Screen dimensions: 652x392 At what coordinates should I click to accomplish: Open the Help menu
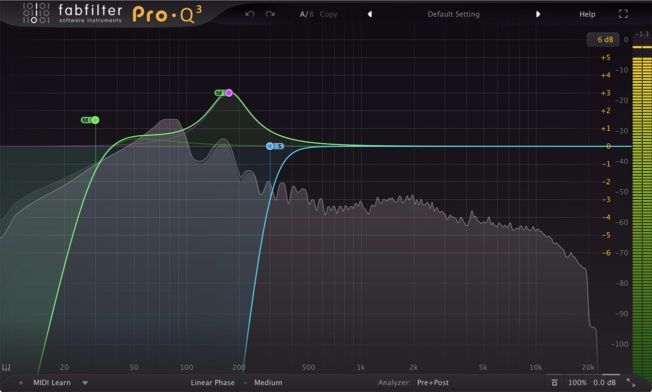pyautogui.click(x=587, y=14)
